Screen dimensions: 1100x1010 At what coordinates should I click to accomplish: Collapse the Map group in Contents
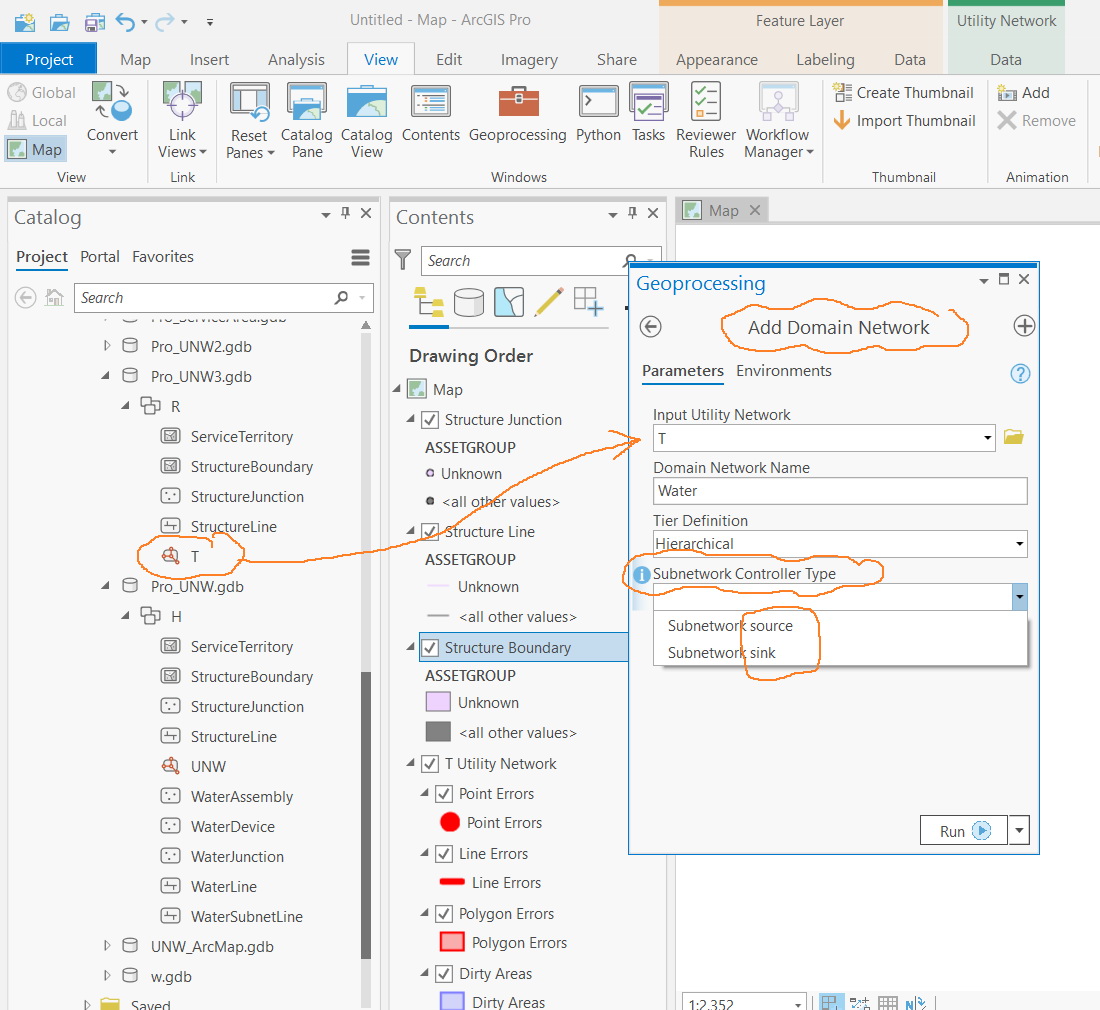pyautogui.click(x=396, y=389)
